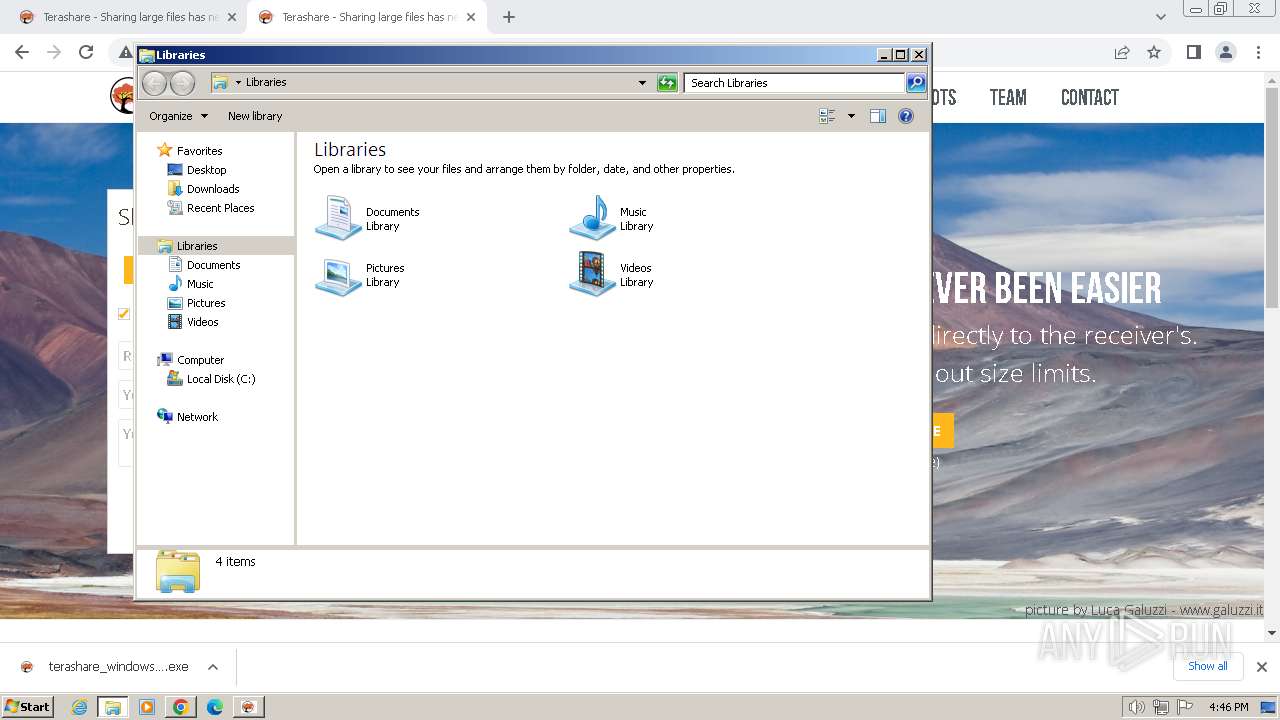Click Show all downloads button
The image size is (1280, 720).
click(1207, 666)
